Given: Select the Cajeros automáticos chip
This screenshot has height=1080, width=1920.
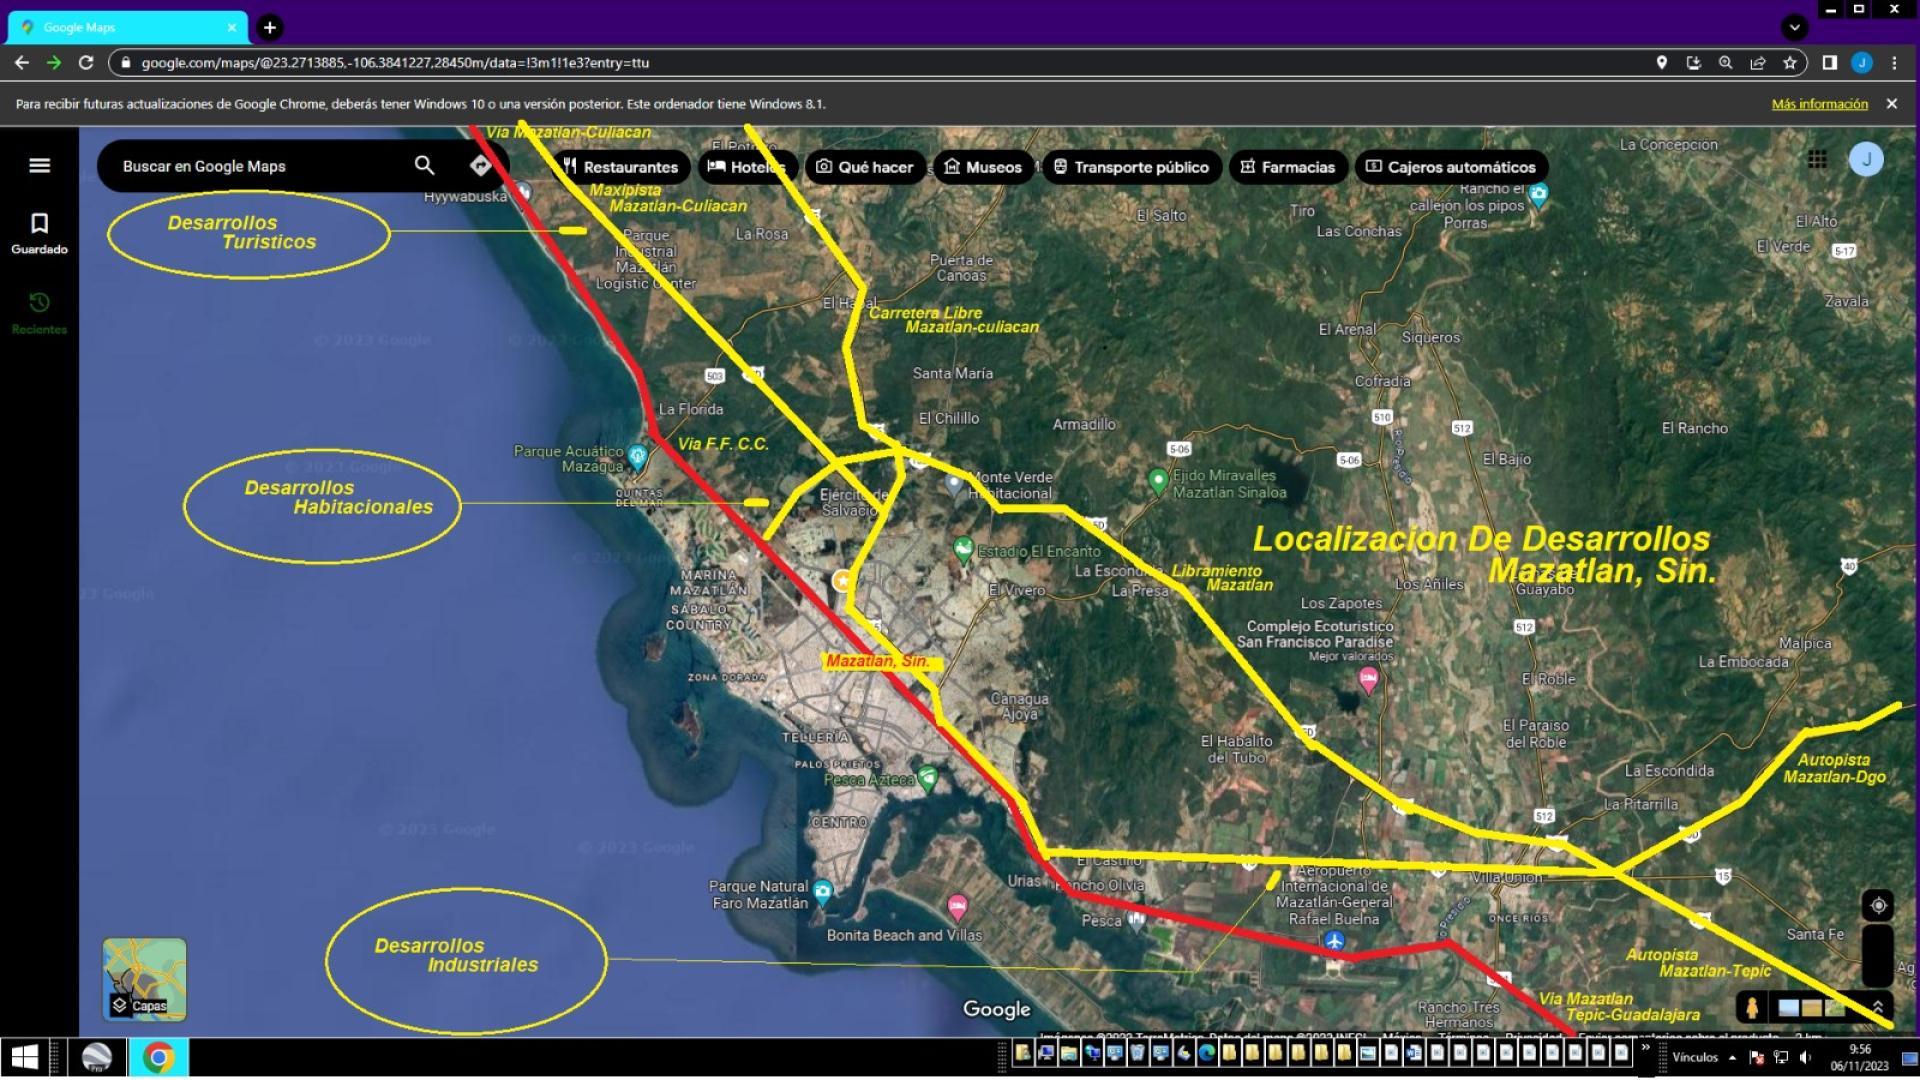Looking at the screenshot, I should pyautogui.click(x=1451, y=167).
